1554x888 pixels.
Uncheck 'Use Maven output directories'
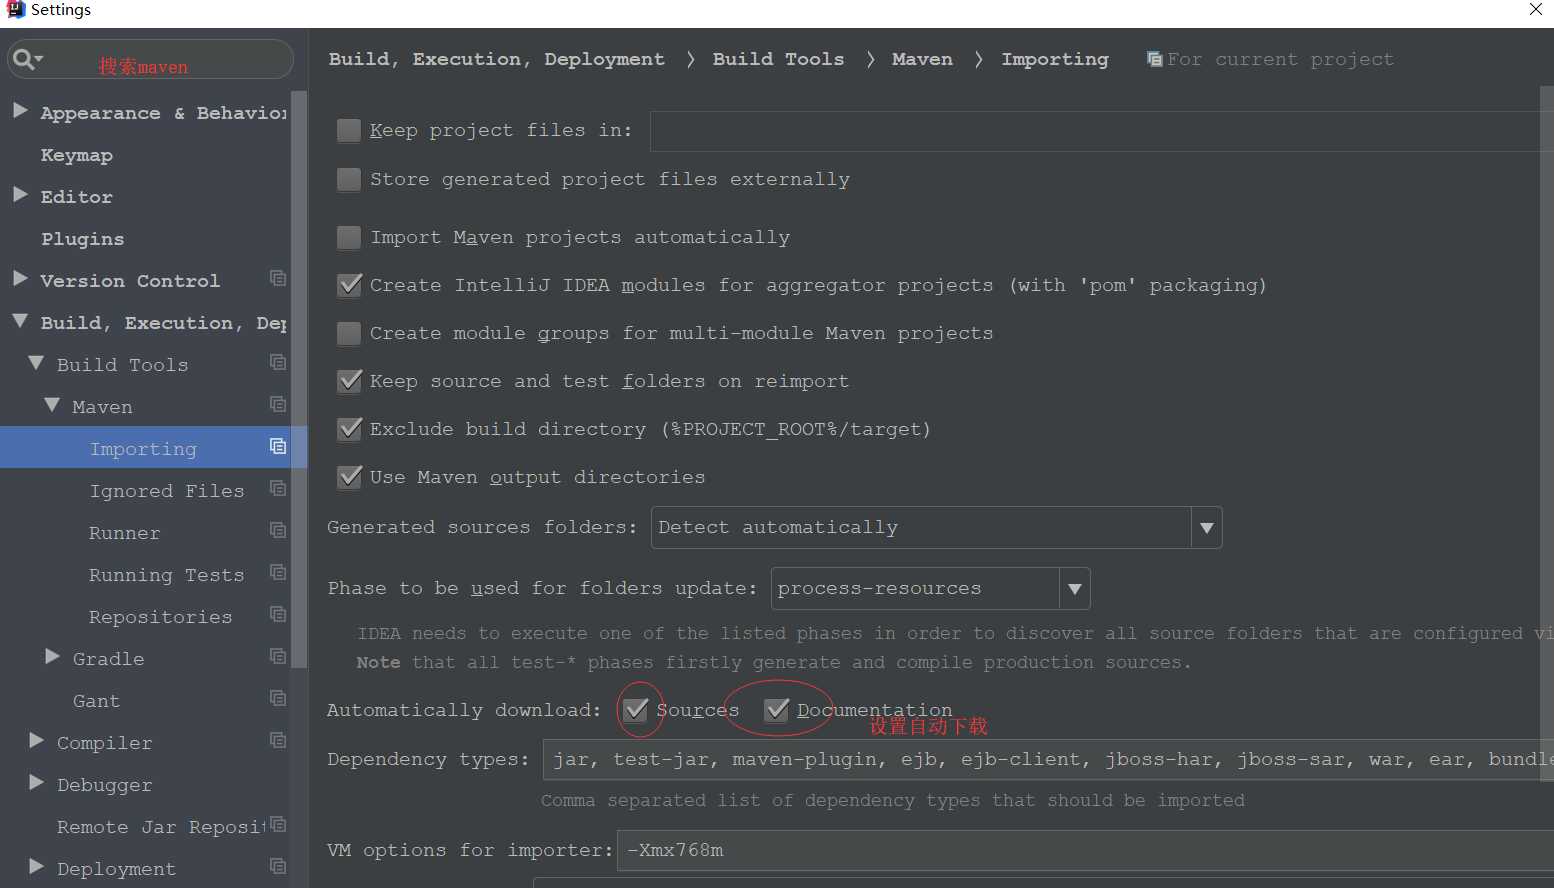tap(349, 477)
